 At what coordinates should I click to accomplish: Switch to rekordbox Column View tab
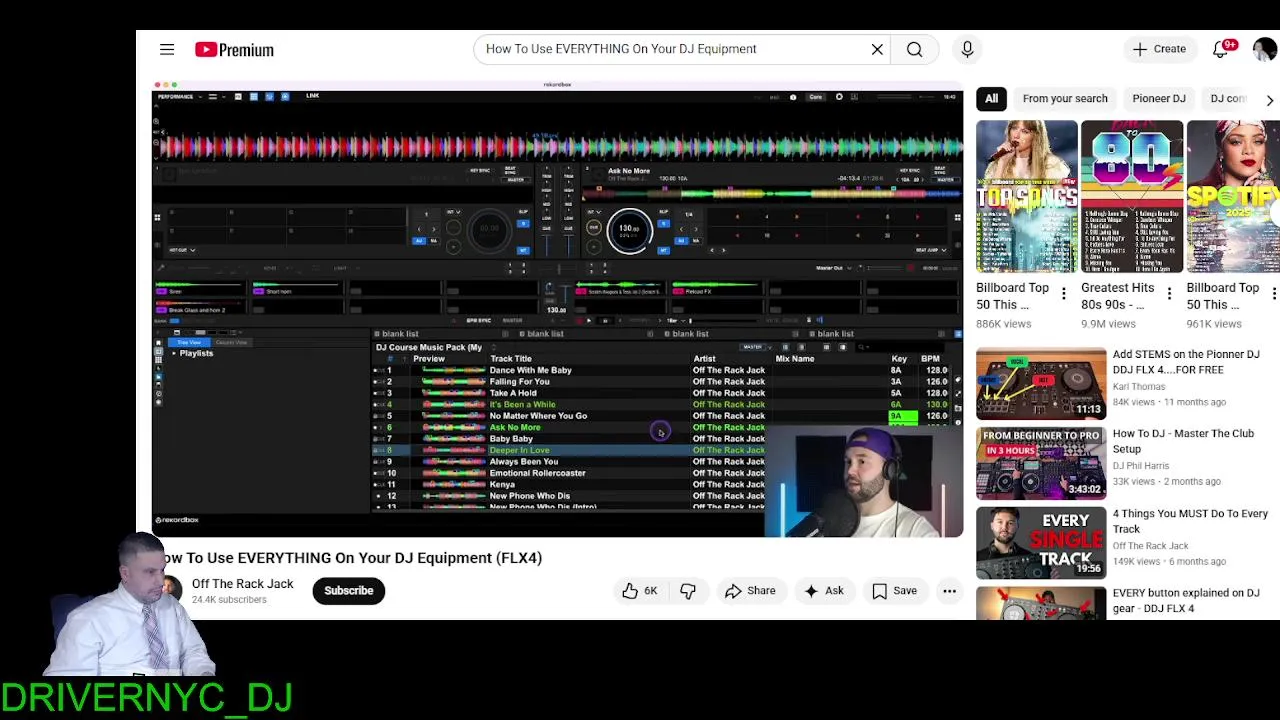coord(231,342)
